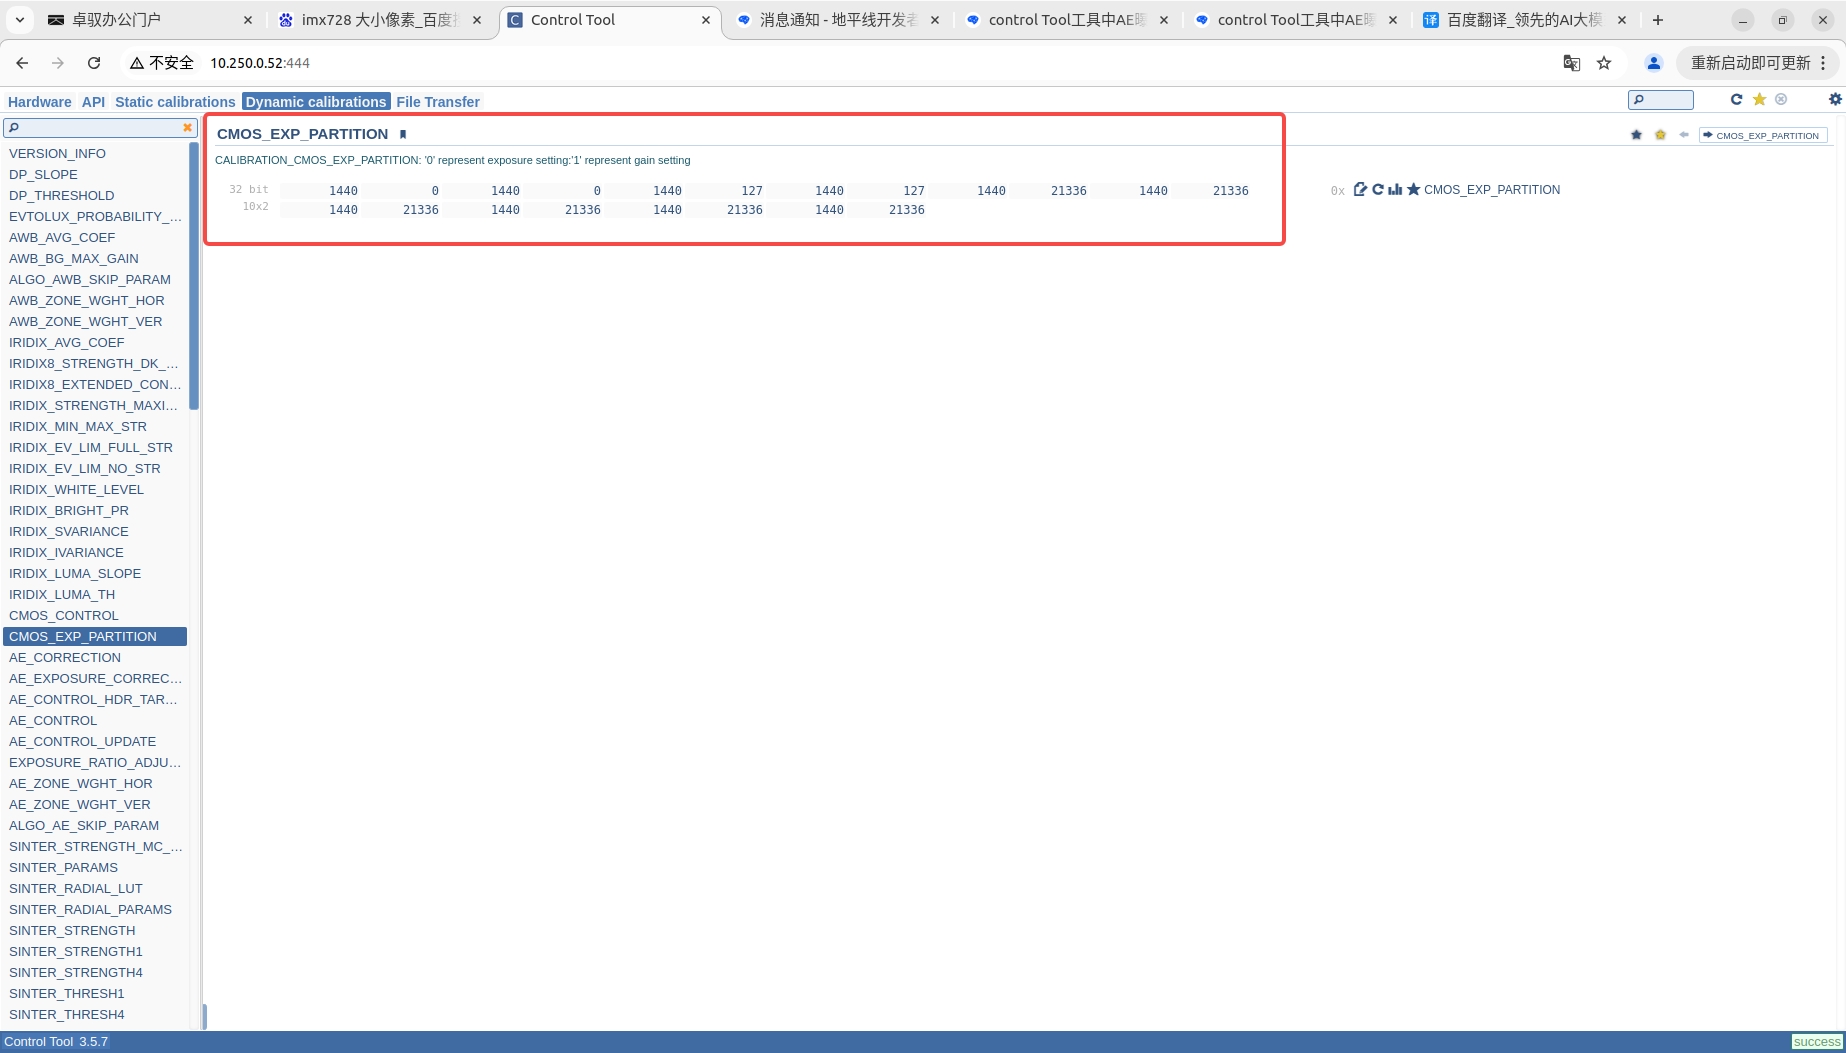The image size is (1846, 1053).
Task: Toggle the row star beside CMOS_EXP_PARTITION label
Action: pos(1413,190)
